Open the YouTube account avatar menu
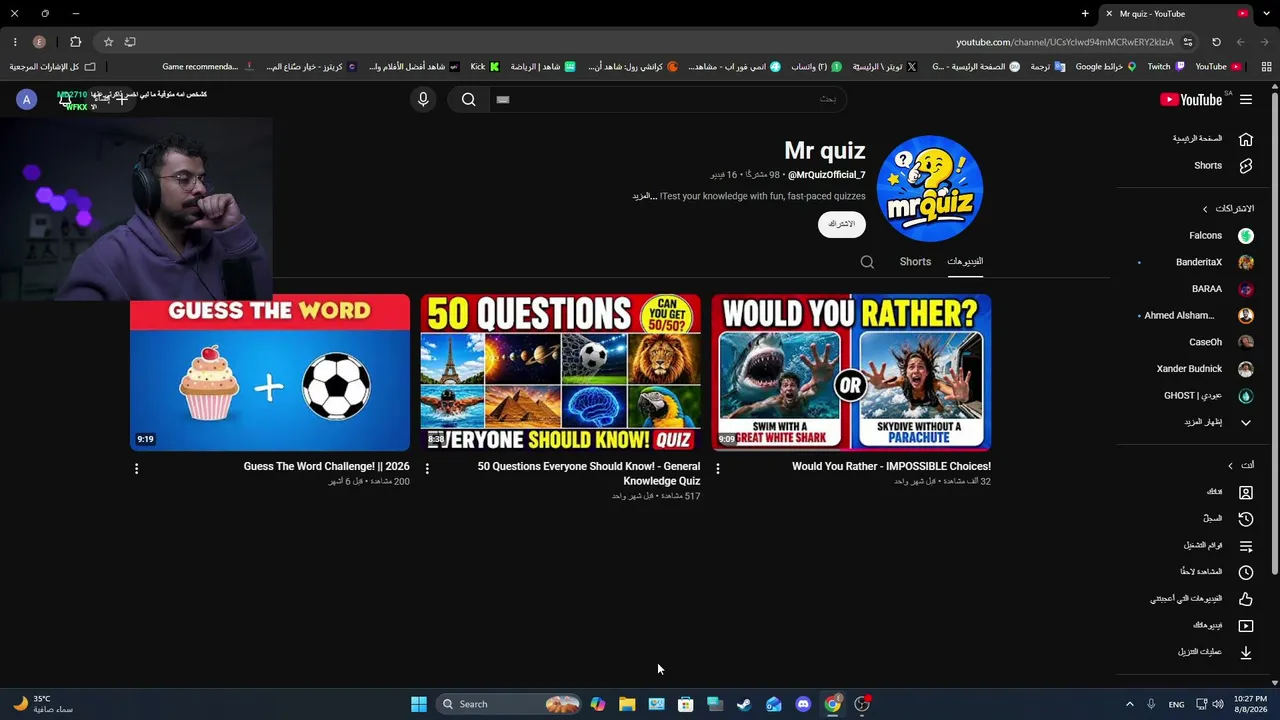 (x=27, y=99)
